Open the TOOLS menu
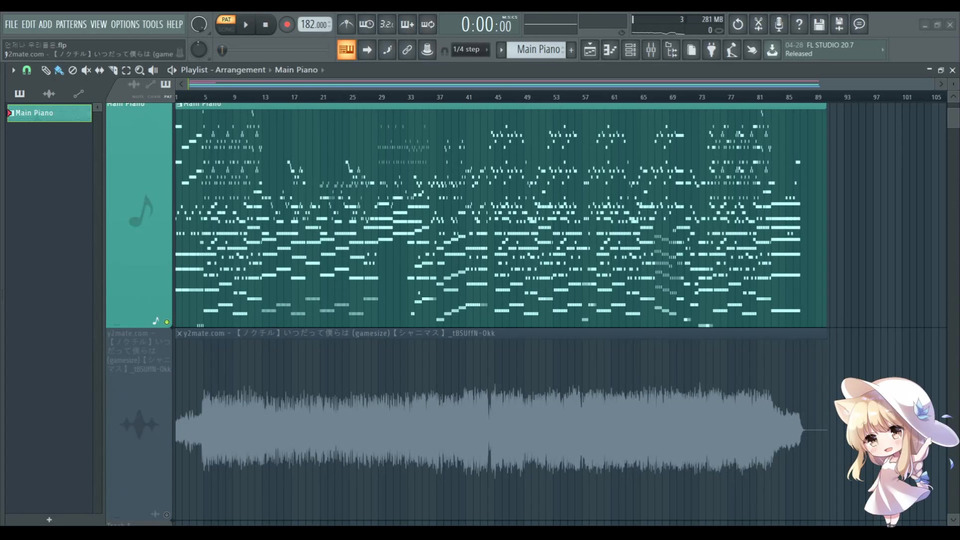This screenshot has height=540, width=960. coord(153,24)
